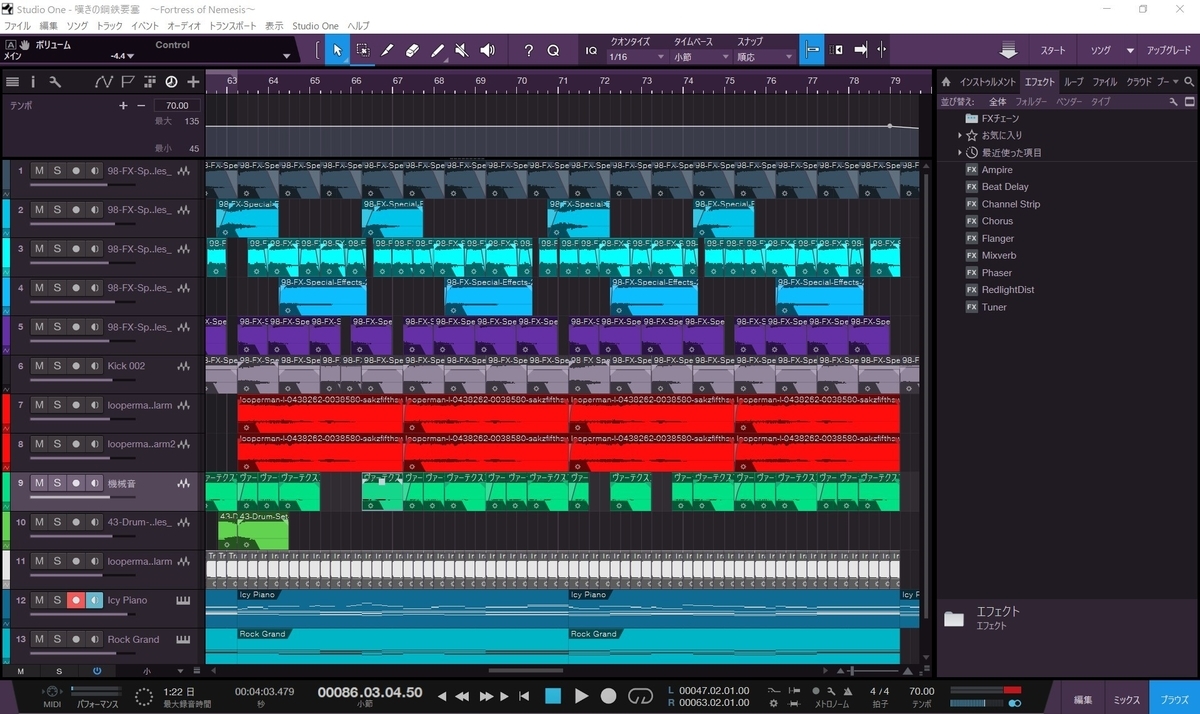Switch to the ループ browser tab
The width and height of the screenshot is (1200, 714).
1073,82
